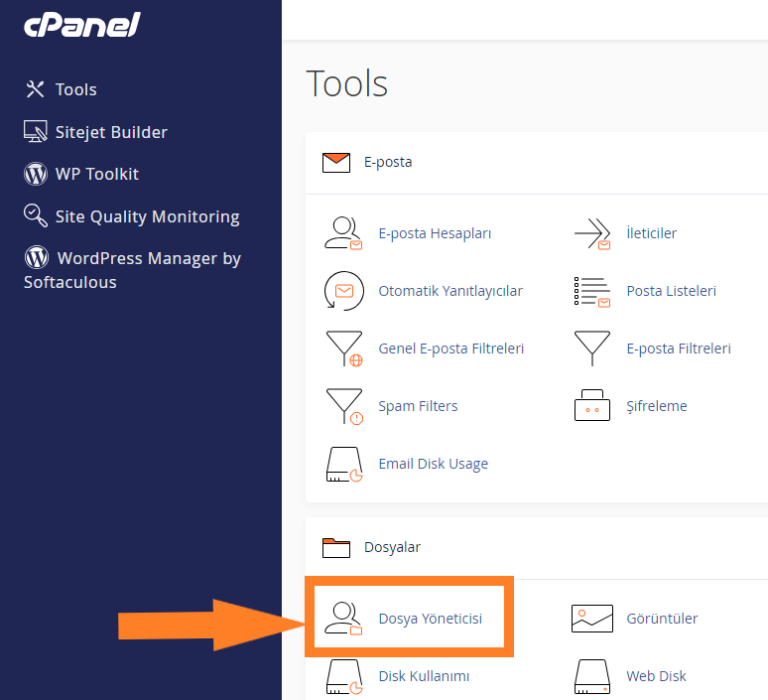768x700 pixels.
Task: Click the Spam Filters funnel icon
Action: pyautogui.click(x=343, y=406)
